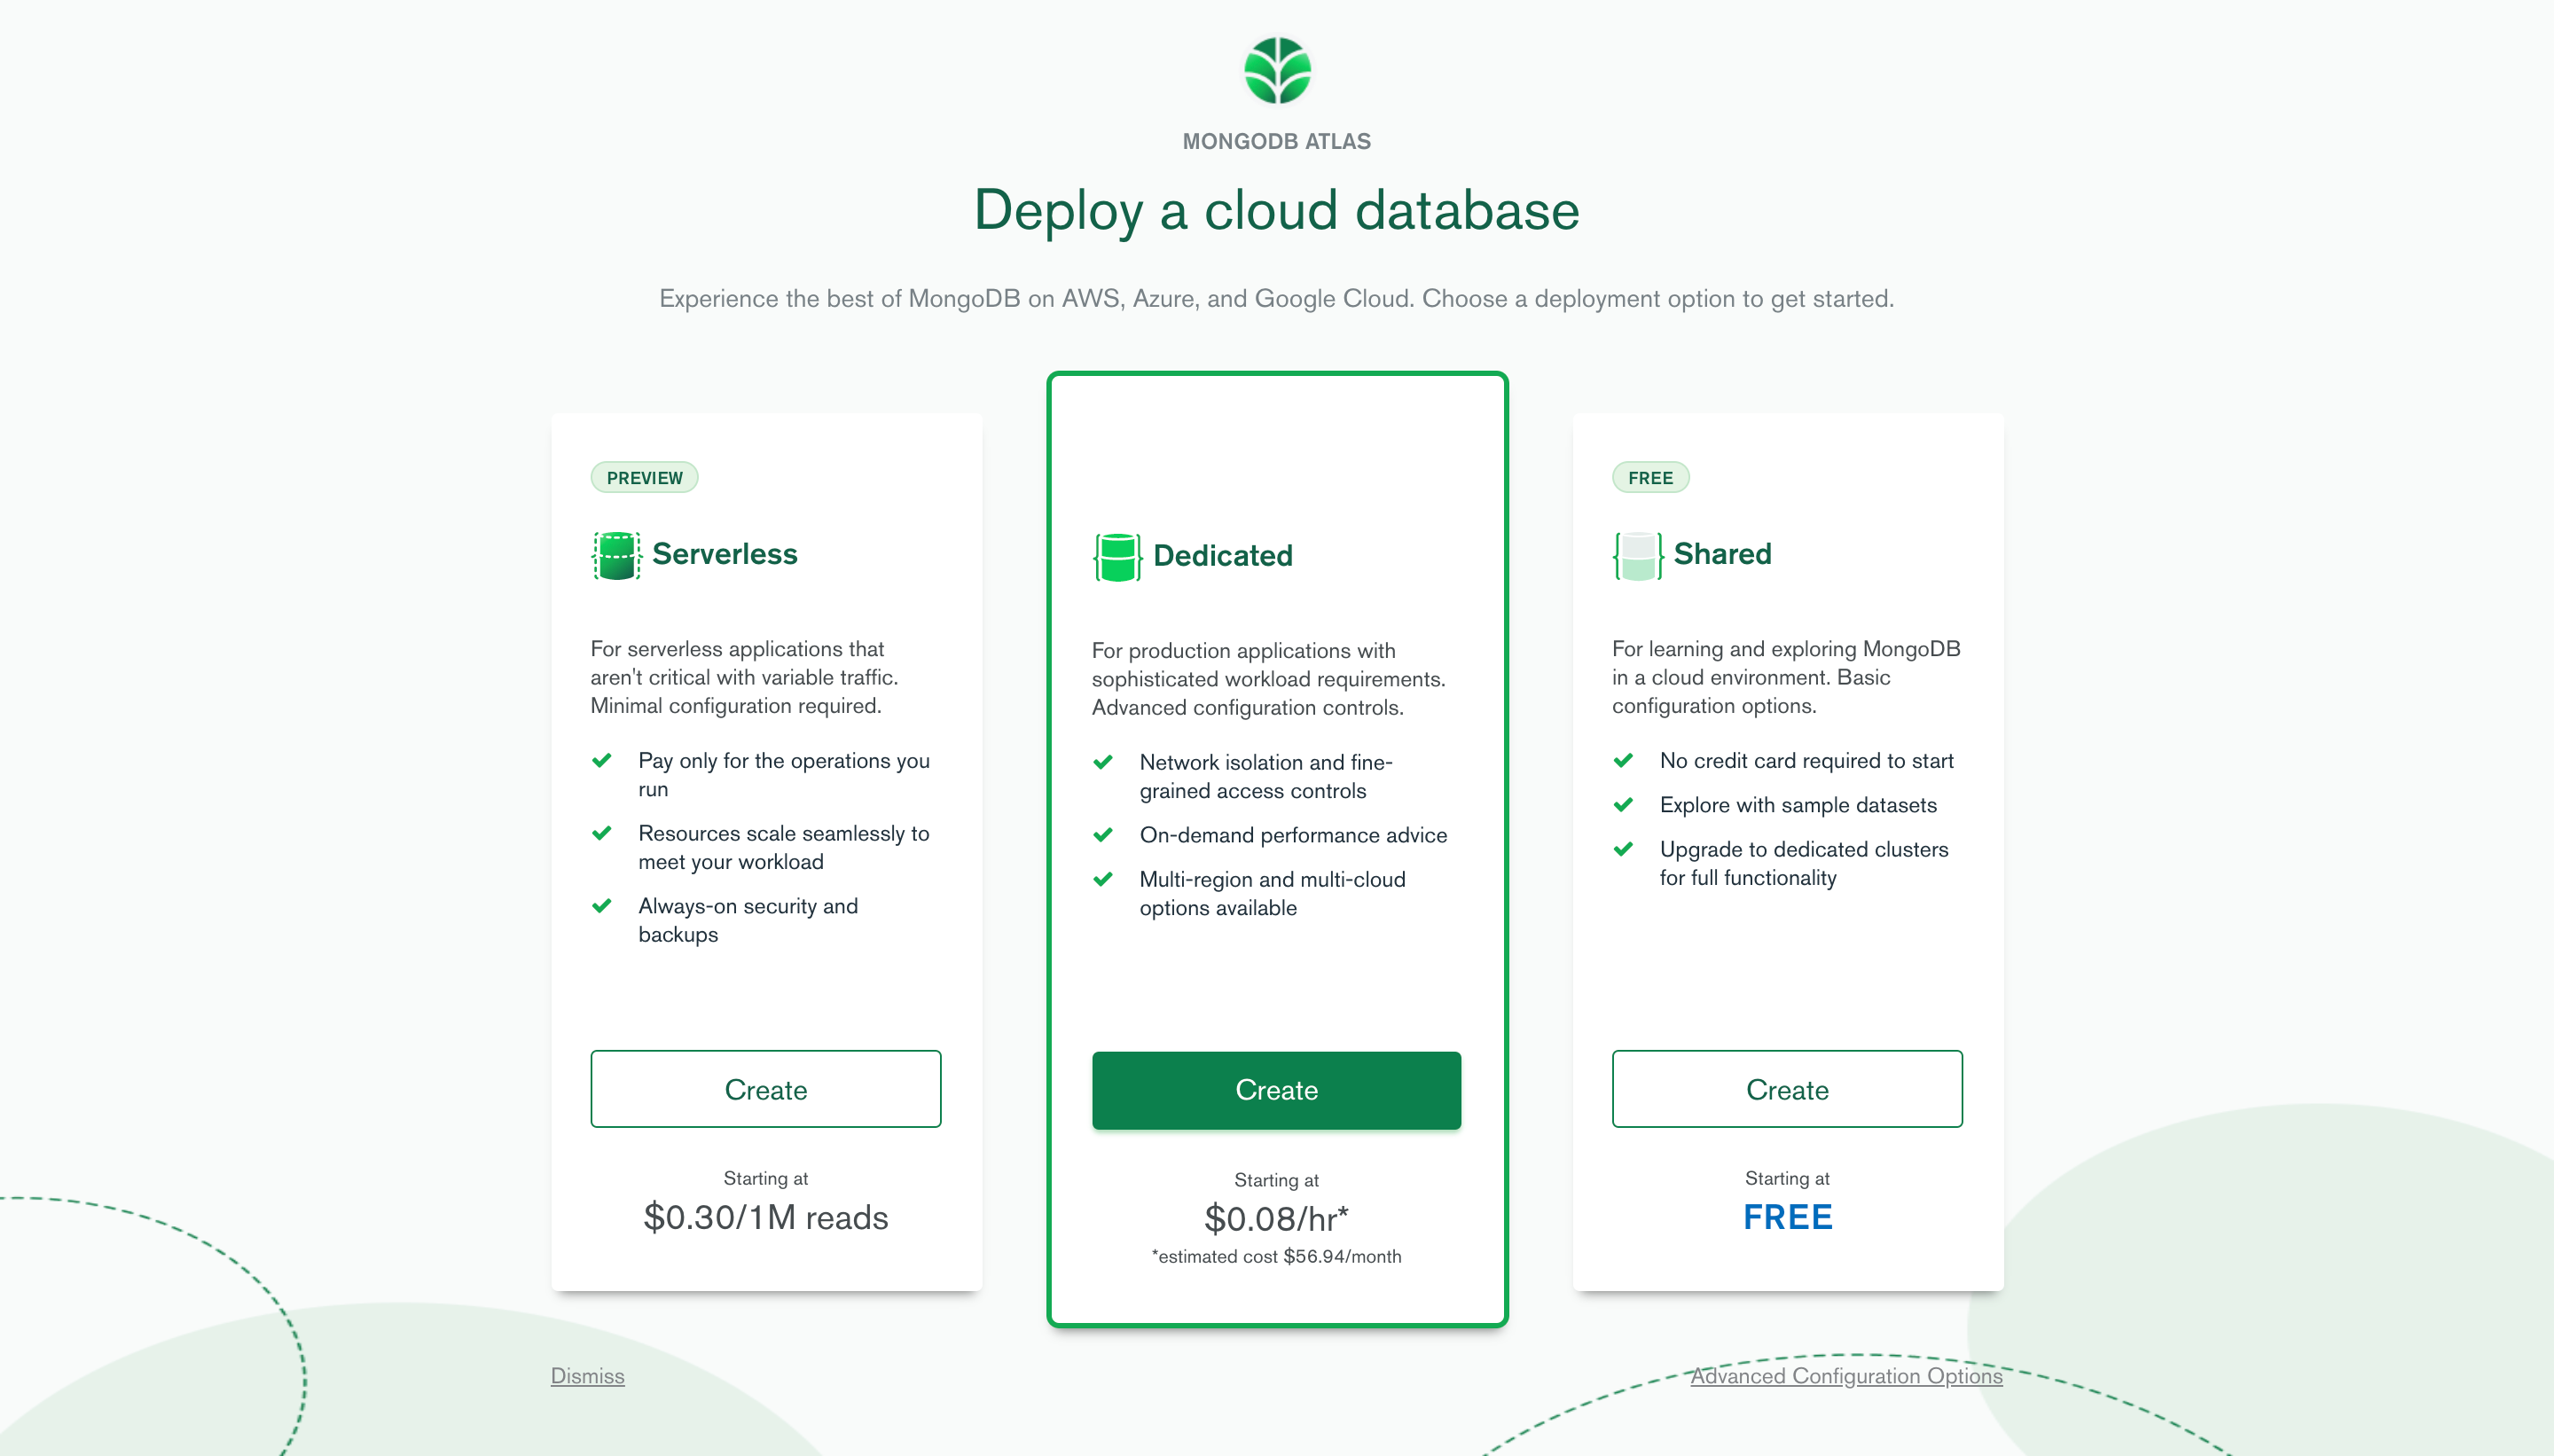Click Create under the Serverless plan

(766, 1089)
